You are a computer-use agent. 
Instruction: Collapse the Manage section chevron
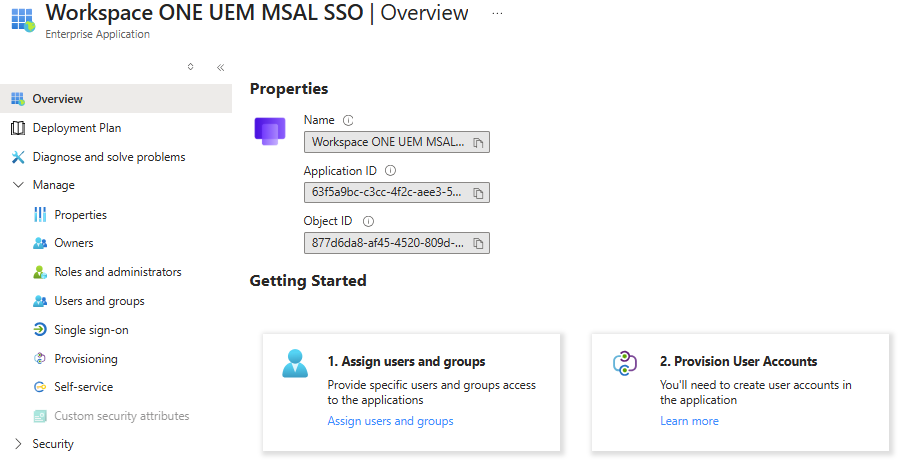click(18, 185)
